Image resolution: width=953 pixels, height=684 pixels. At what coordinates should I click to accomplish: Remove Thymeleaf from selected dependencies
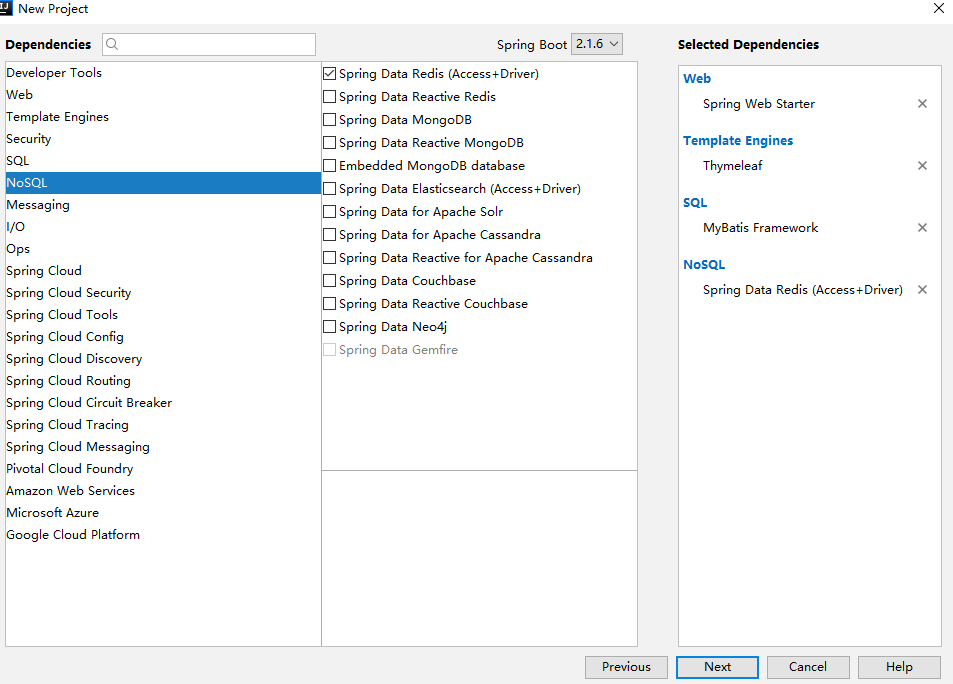pyautogui.click(x=922, y=165)
